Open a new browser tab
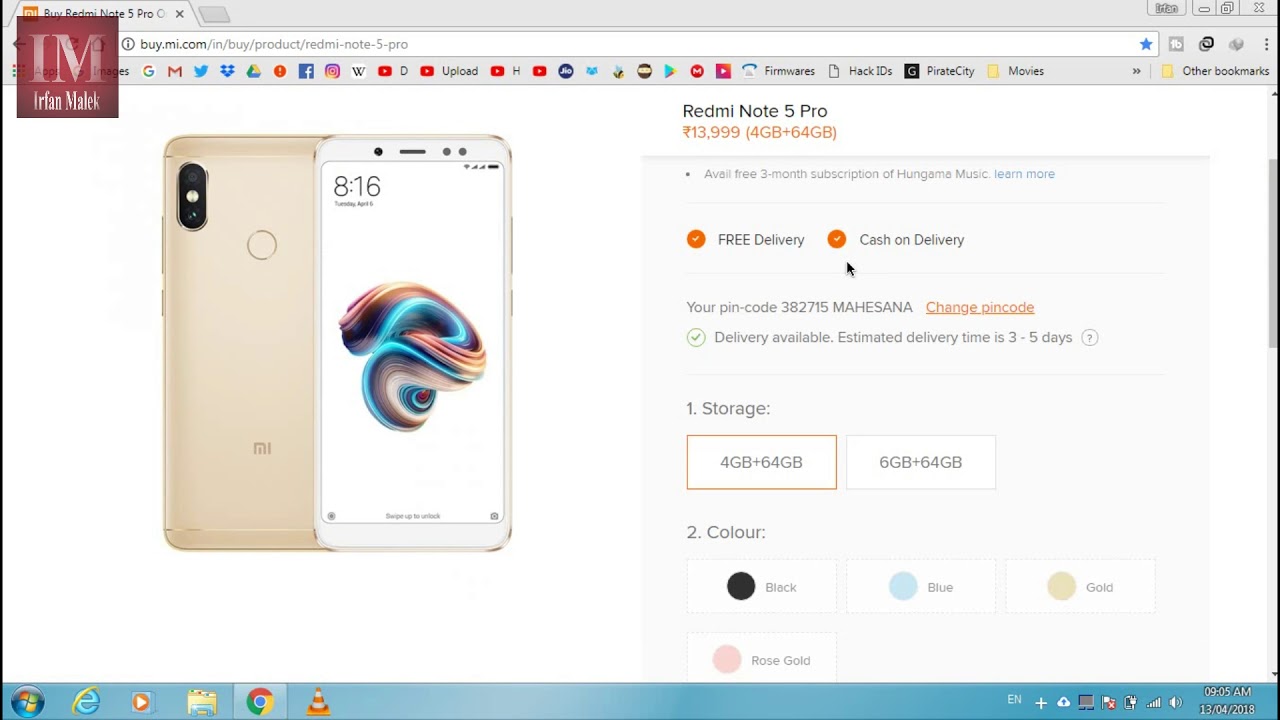1280x720 pixels. [x=213, y=14]
